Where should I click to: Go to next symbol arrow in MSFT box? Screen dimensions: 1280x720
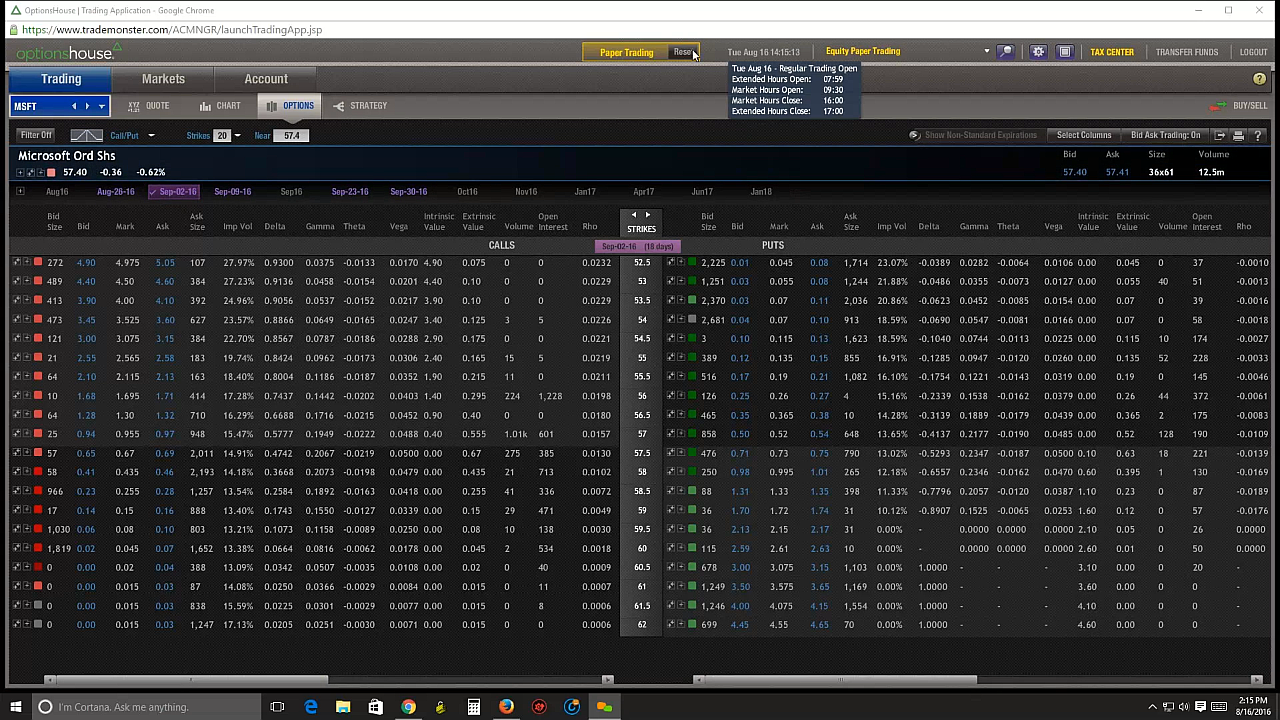point(87,106)
